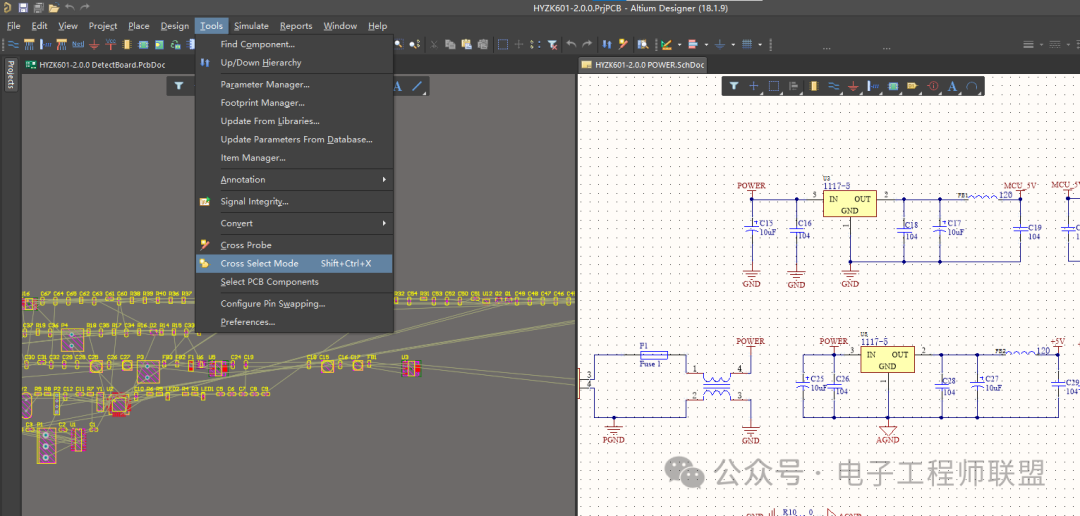The width and height of the screenshot is (1080, 516).
Task: Click the GND power port icon in the main toolbar
Action: [x=94, y=45]
